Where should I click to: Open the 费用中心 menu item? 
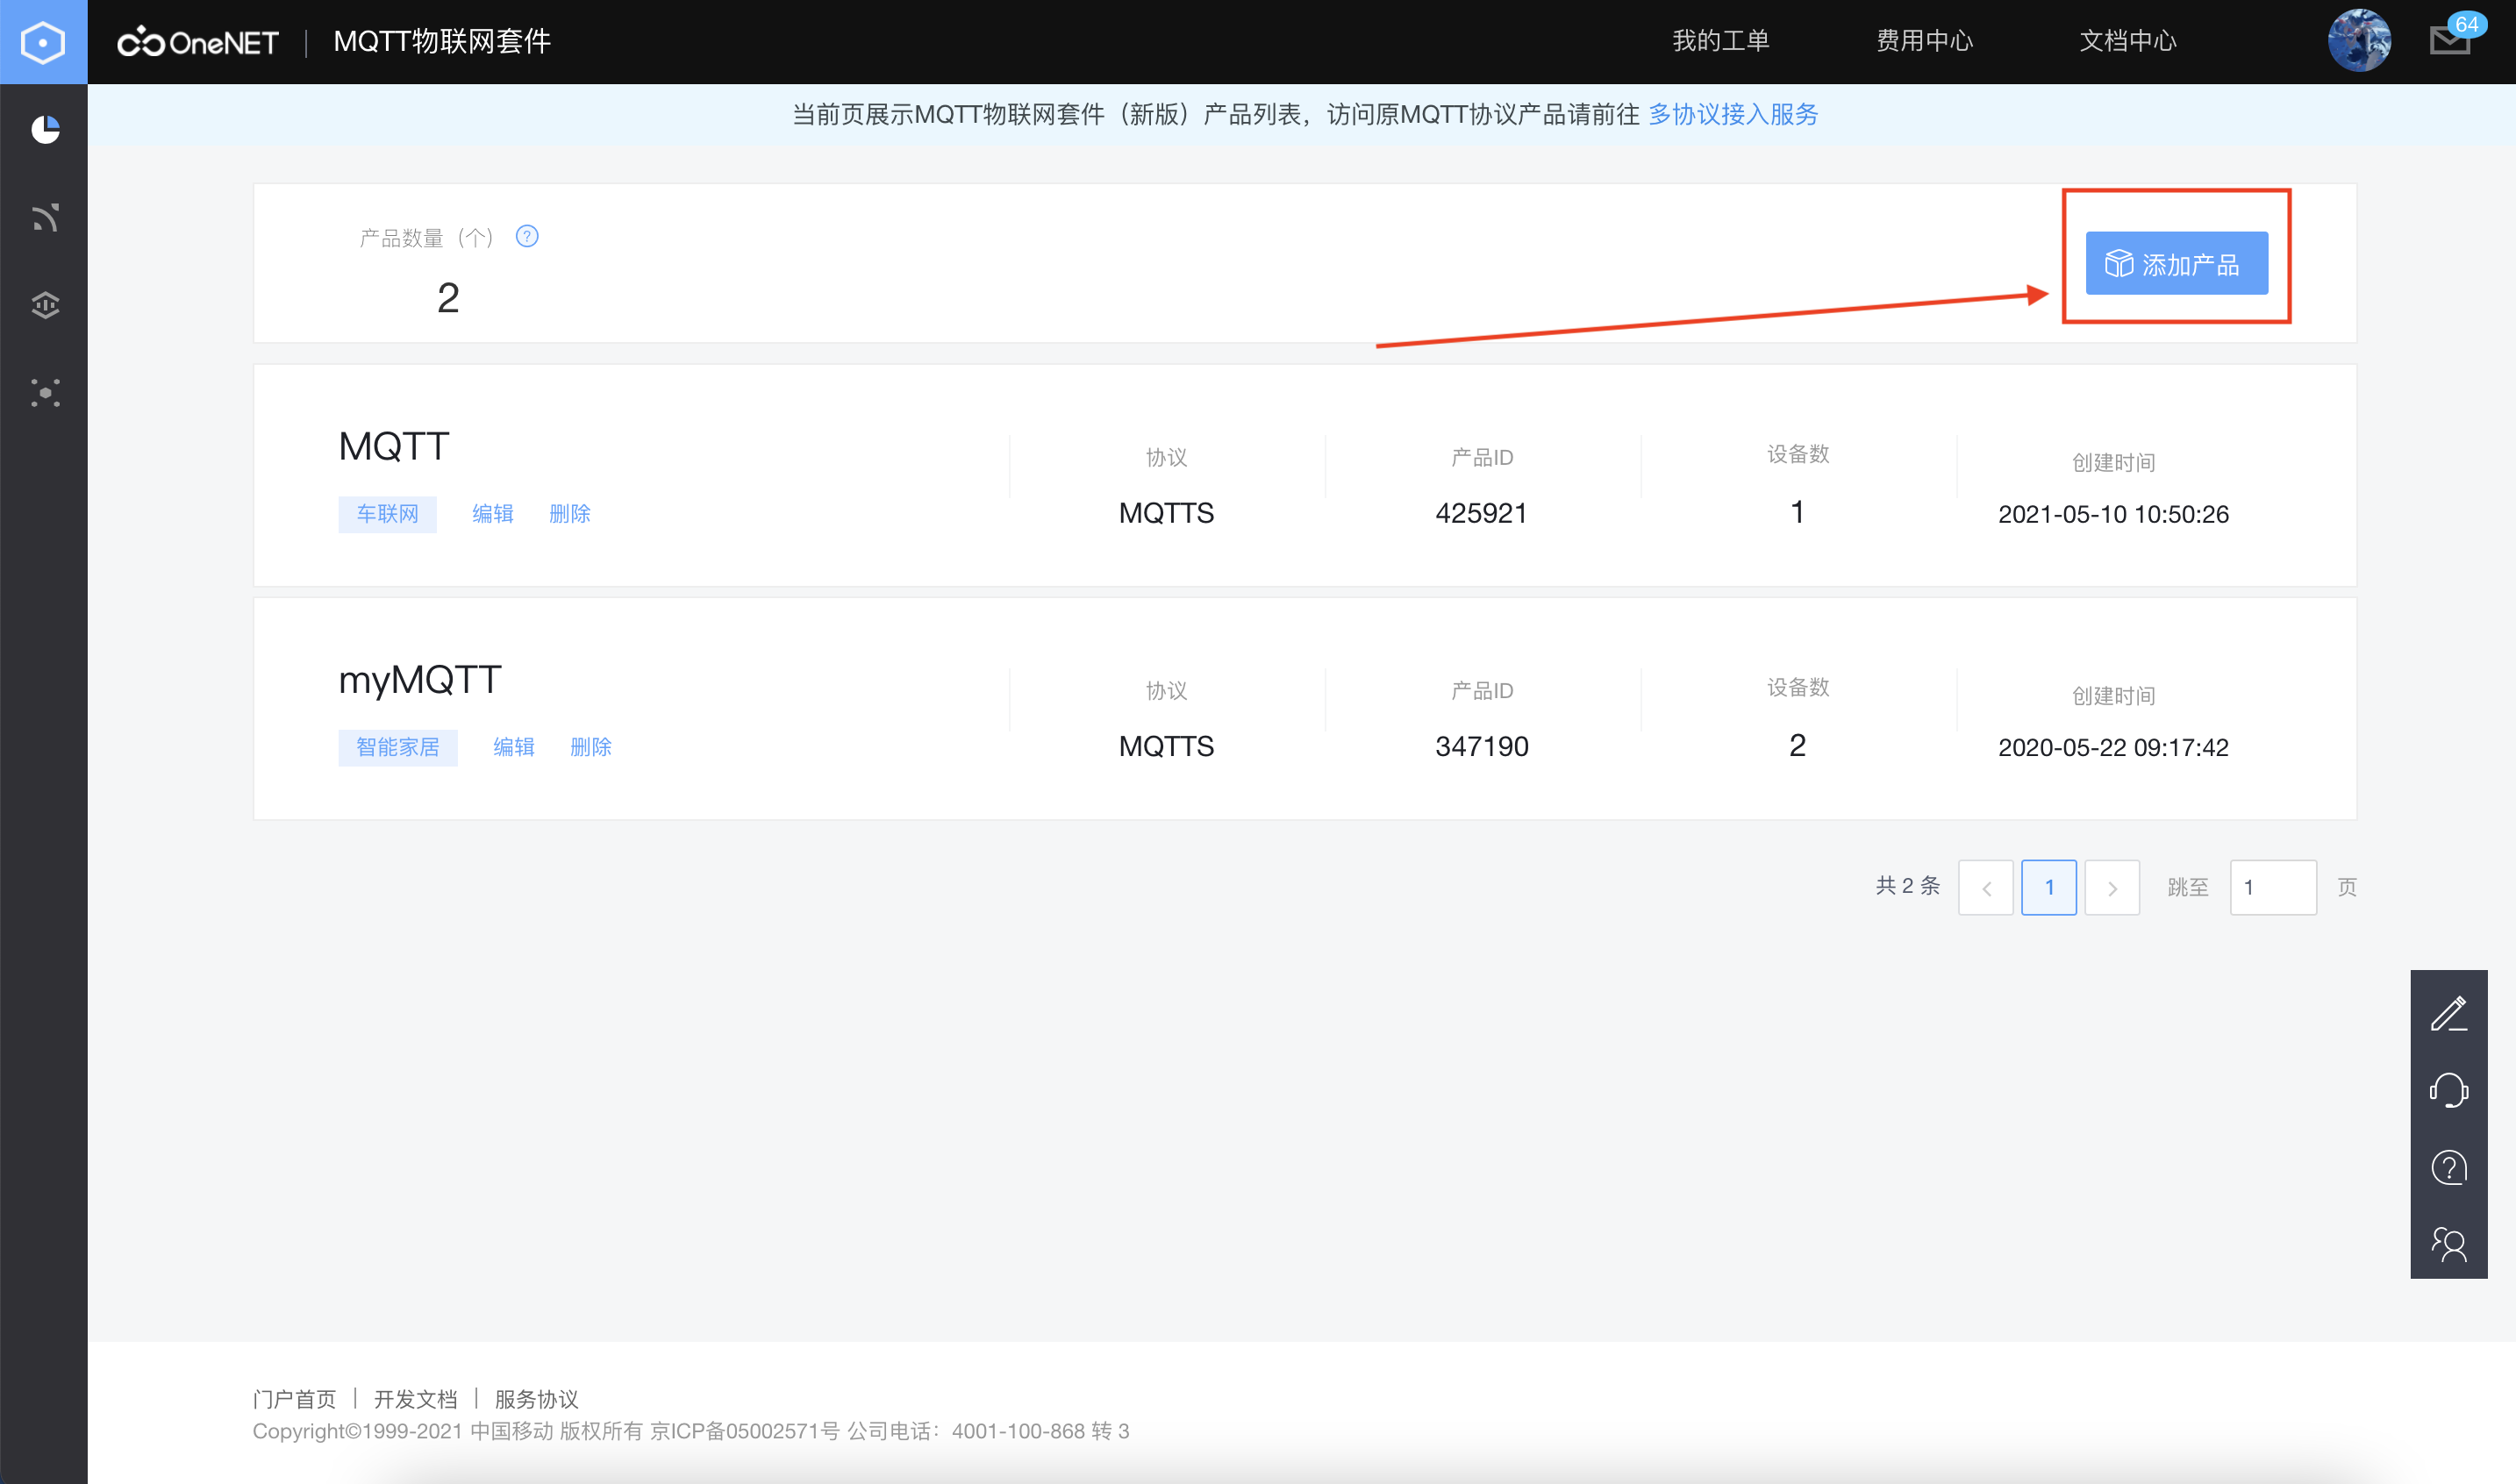point(1923,41)
